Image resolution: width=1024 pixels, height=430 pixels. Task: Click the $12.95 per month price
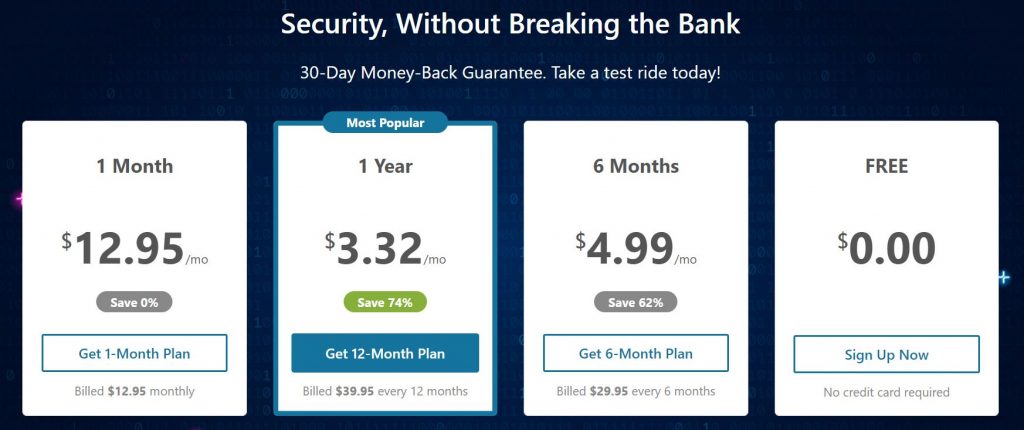click(x=135, y=249)
